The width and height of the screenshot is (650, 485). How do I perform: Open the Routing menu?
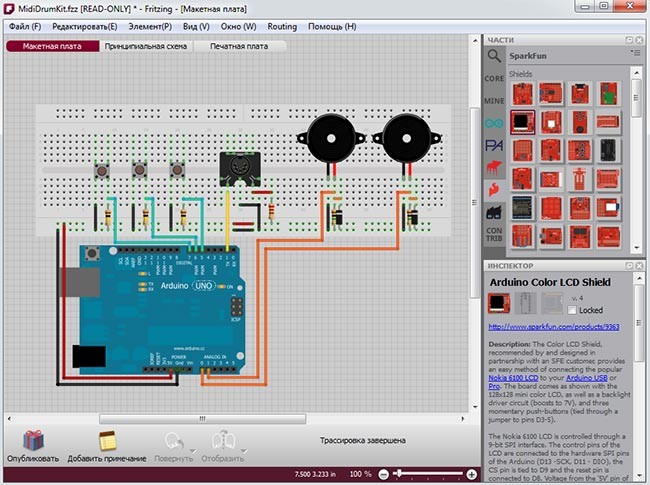click(x=282, y=27)
